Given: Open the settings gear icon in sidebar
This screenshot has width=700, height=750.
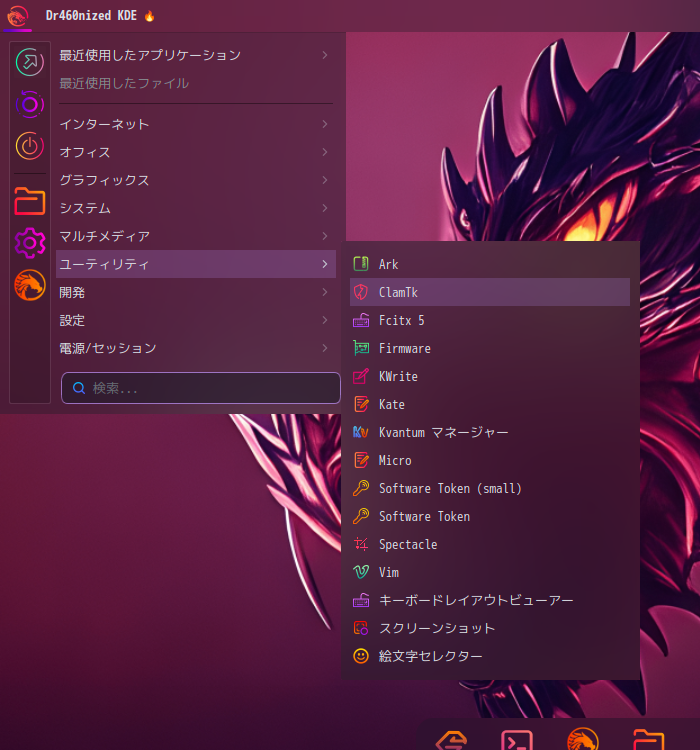Looking at the screenshot, I should click(x=30, y=243).
